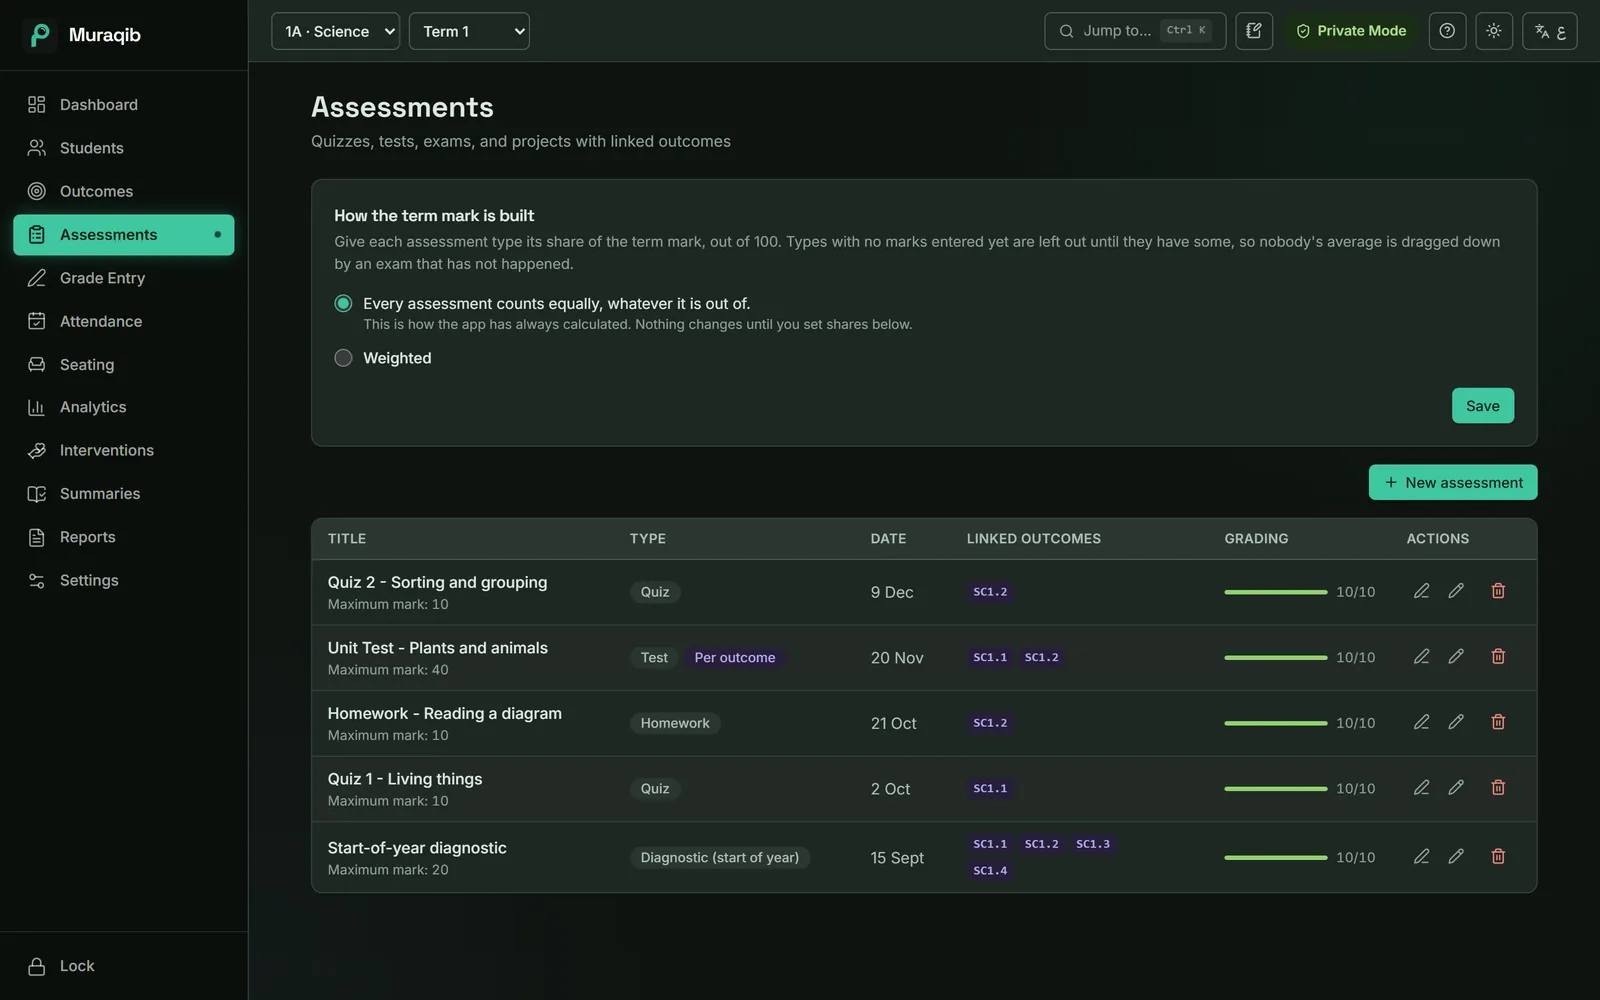This screenshot has height=1000, width=1600.
Task: Click plain pencil icon for Start-of-year diagnostic
Action: pos(1456,857)
